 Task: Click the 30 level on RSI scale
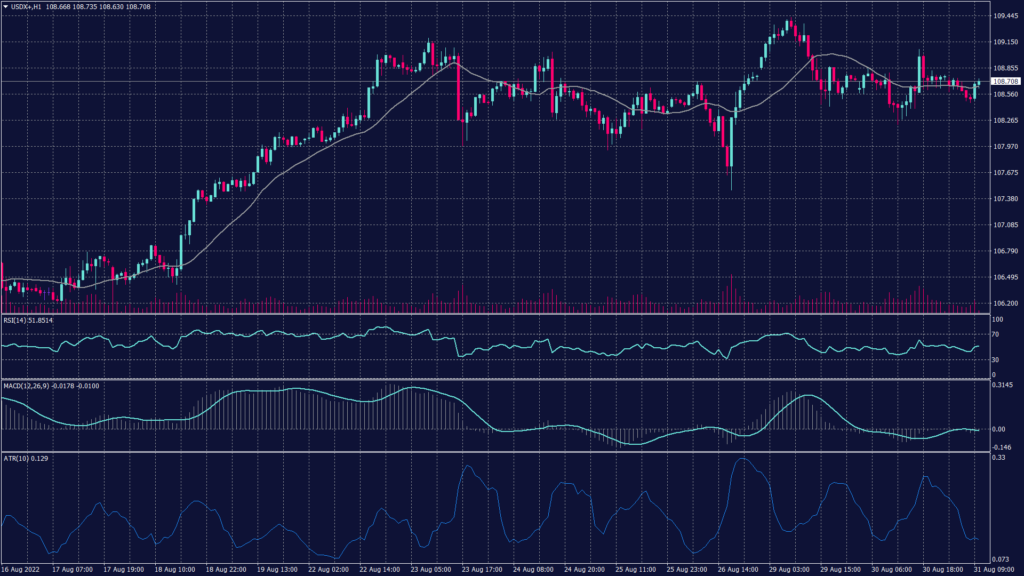(x=997, y=359)
